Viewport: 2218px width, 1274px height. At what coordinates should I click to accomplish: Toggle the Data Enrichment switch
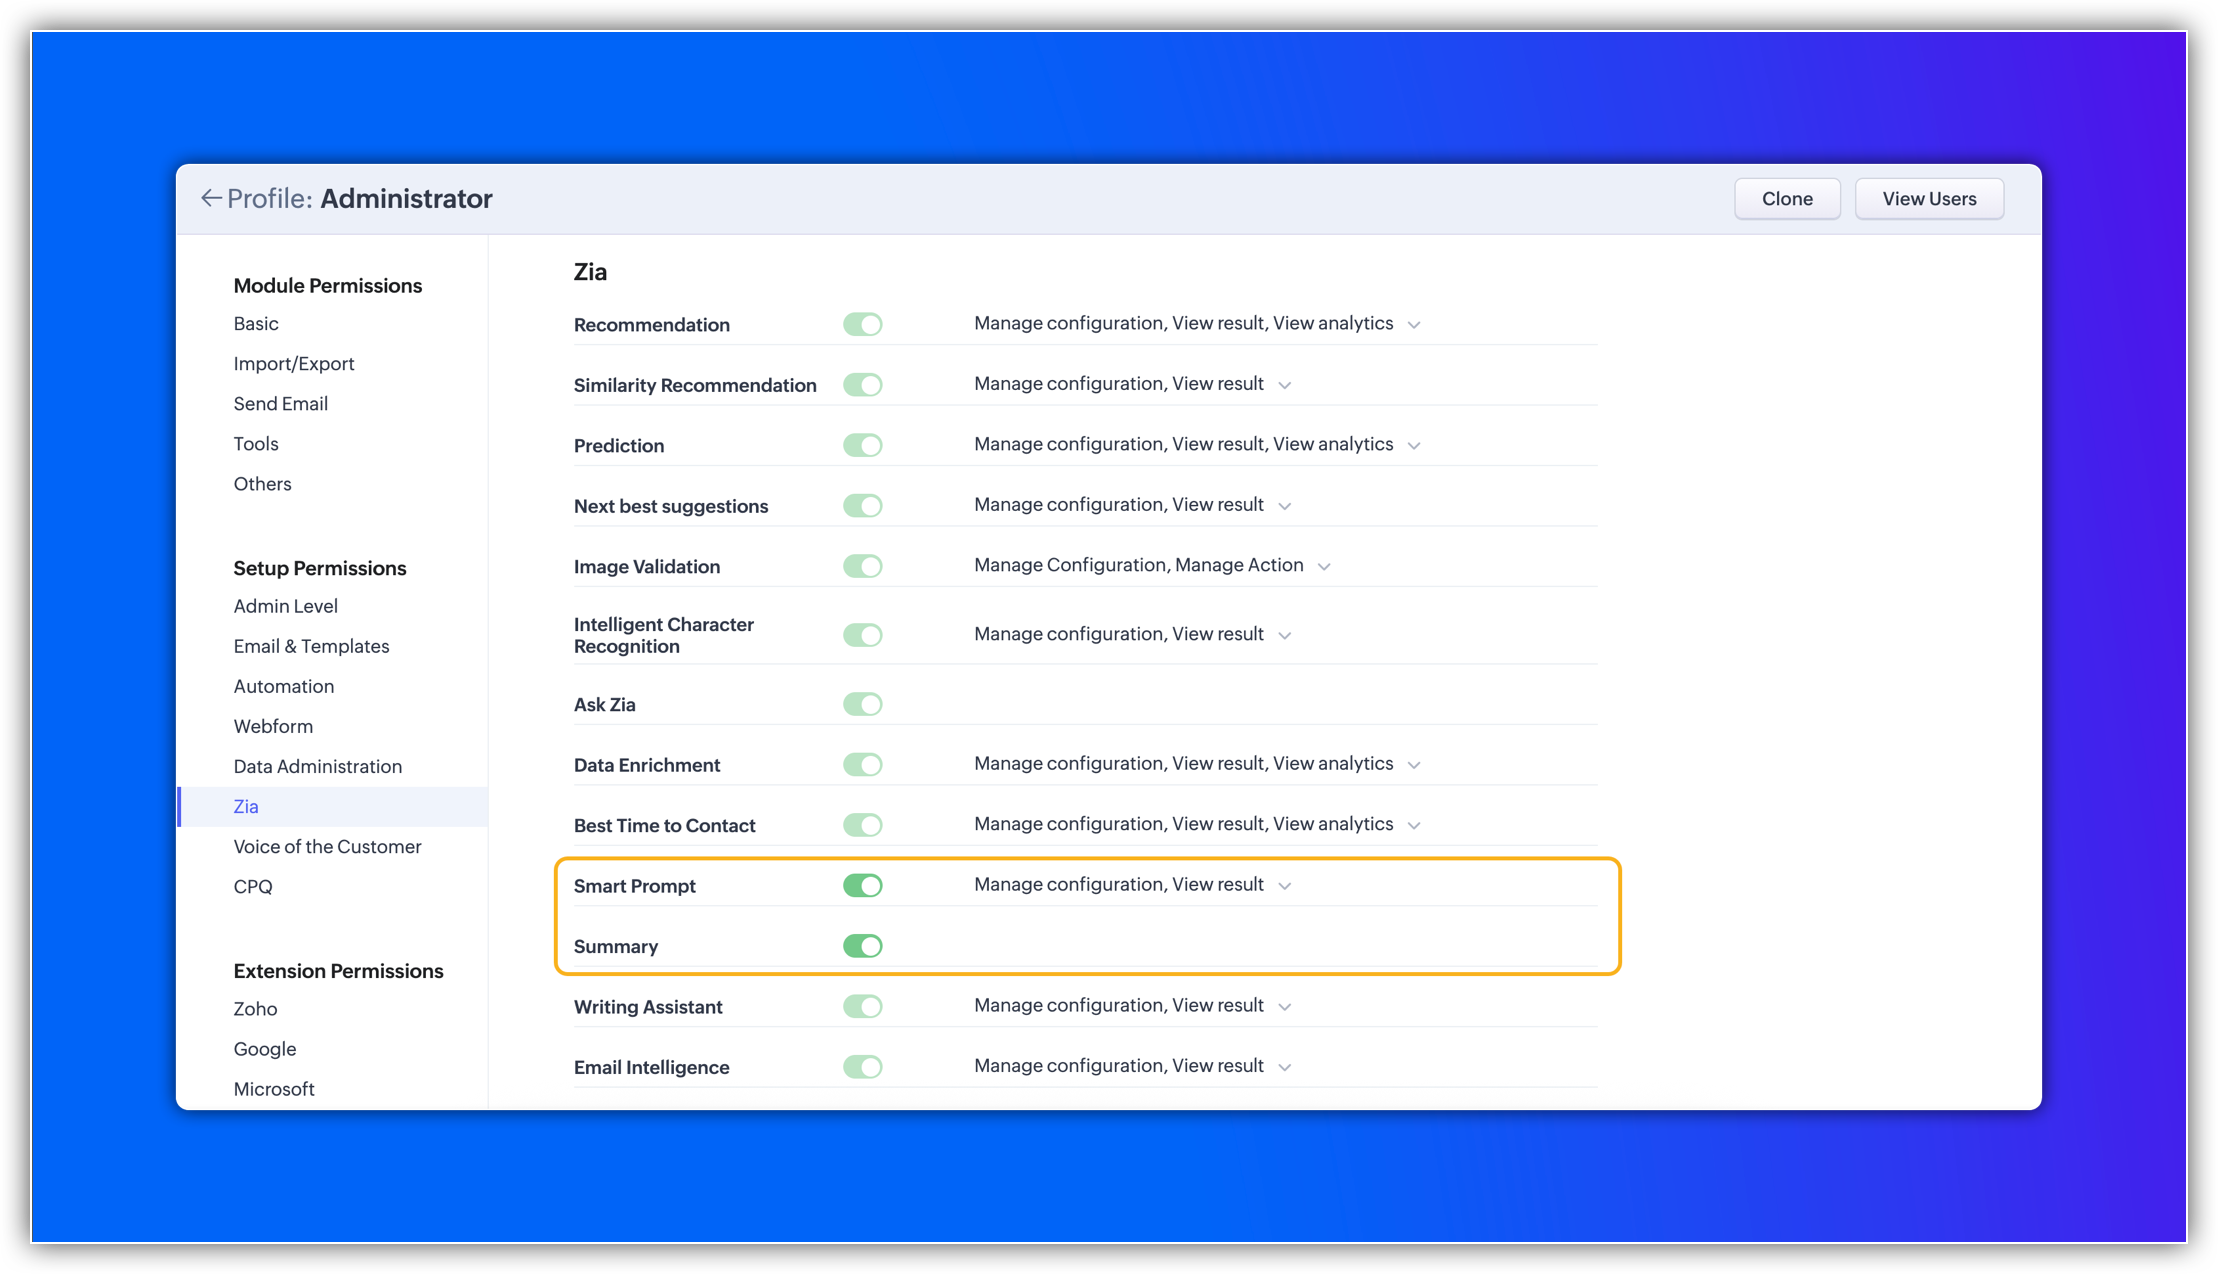[x=862, y=765]
